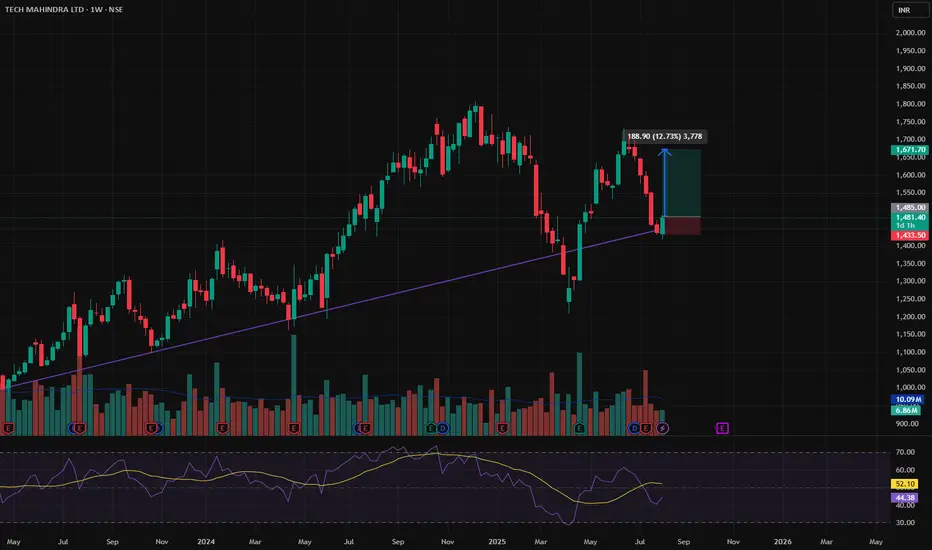The width and height of the screenshot is (932, 550).
Task: Click the red January 2025 earnings E marker
Action: point(502,428)
